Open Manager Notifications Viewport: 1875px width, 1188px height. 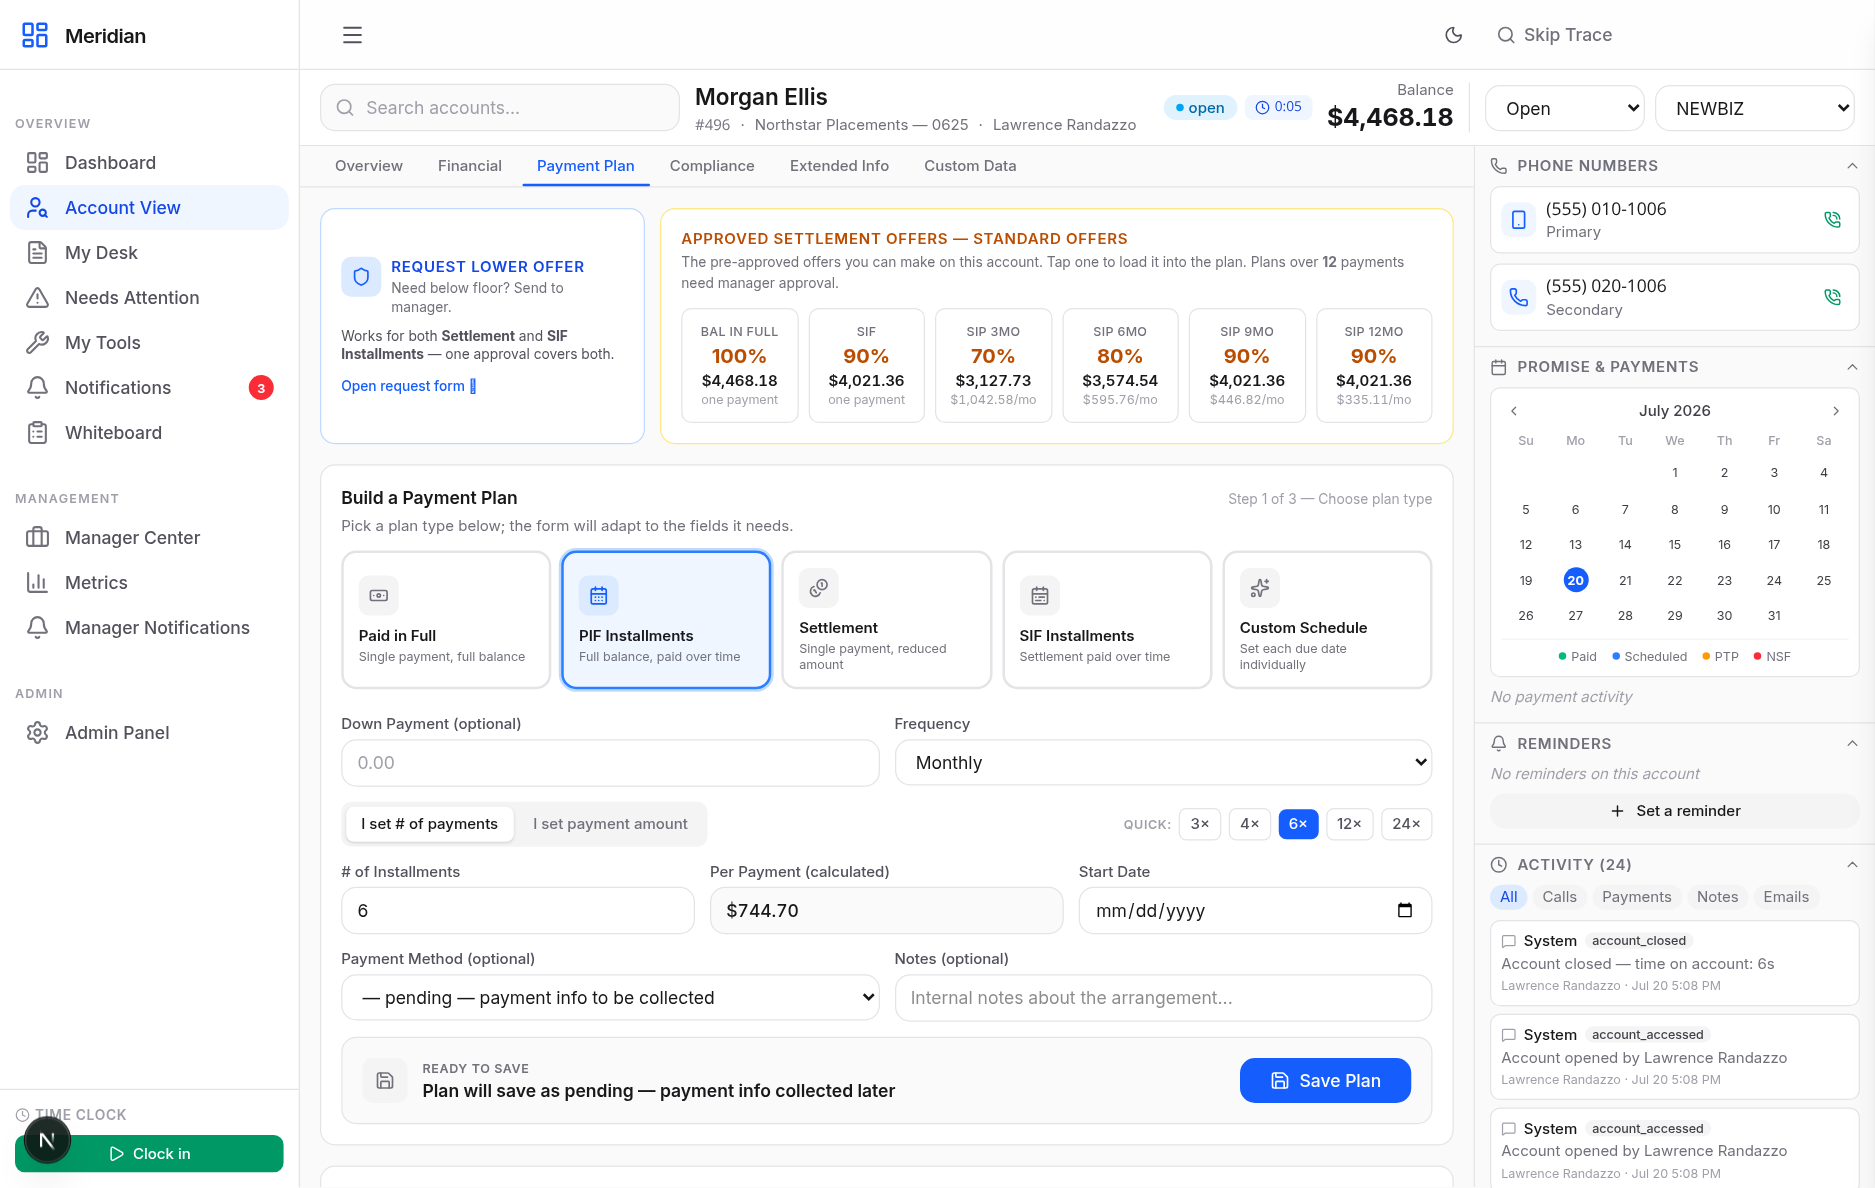point(149,627)
